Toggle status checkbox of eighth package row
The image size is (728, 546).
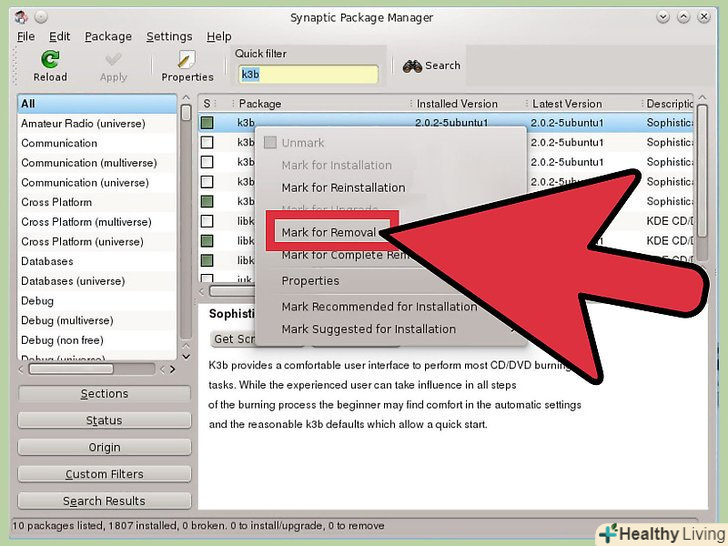coord(207,260)
